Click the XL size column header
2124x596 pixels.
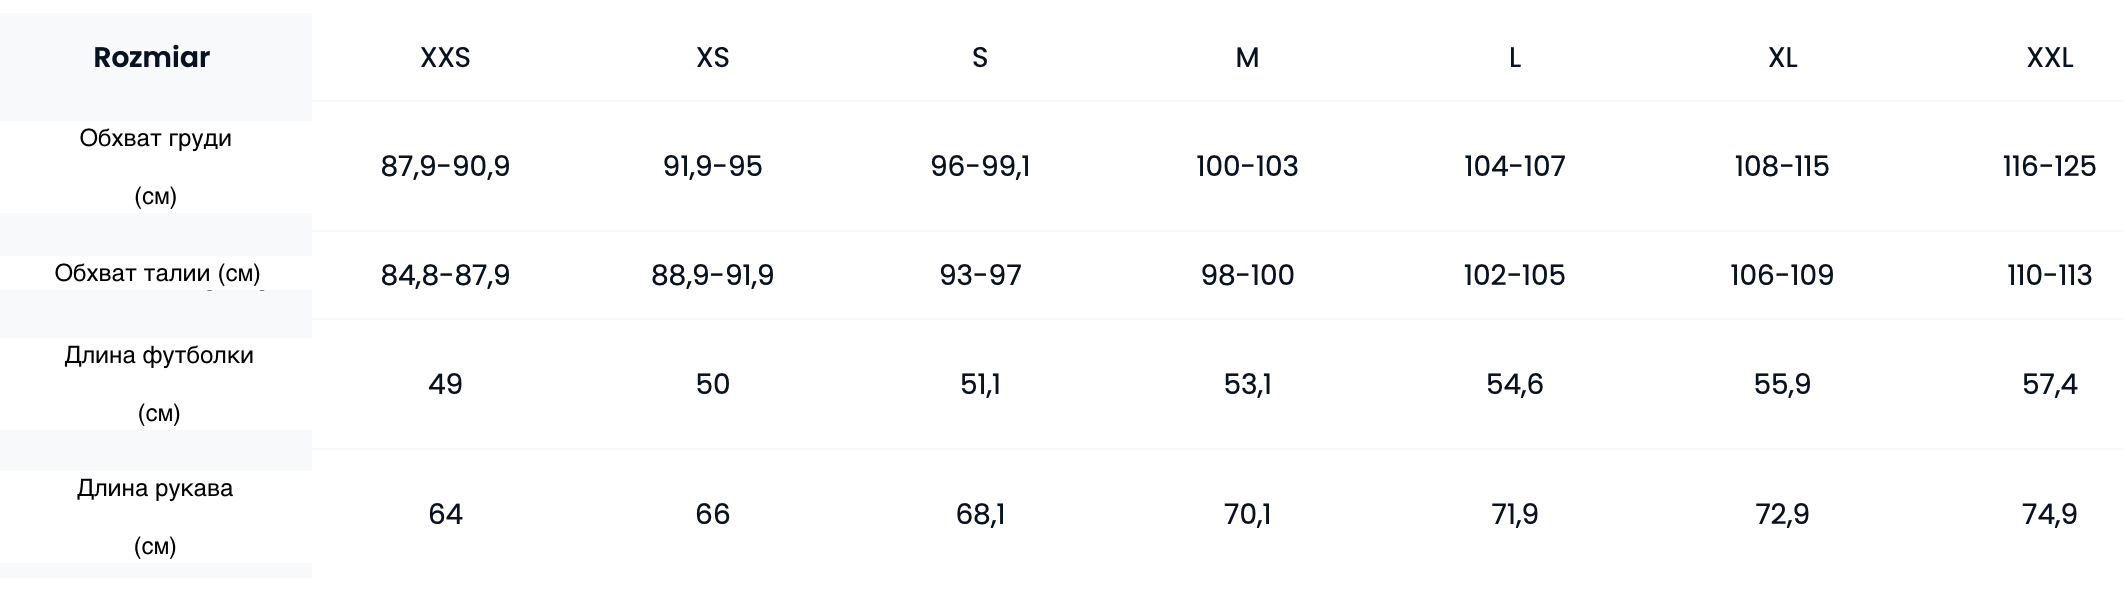click(x=1782, y=58)
